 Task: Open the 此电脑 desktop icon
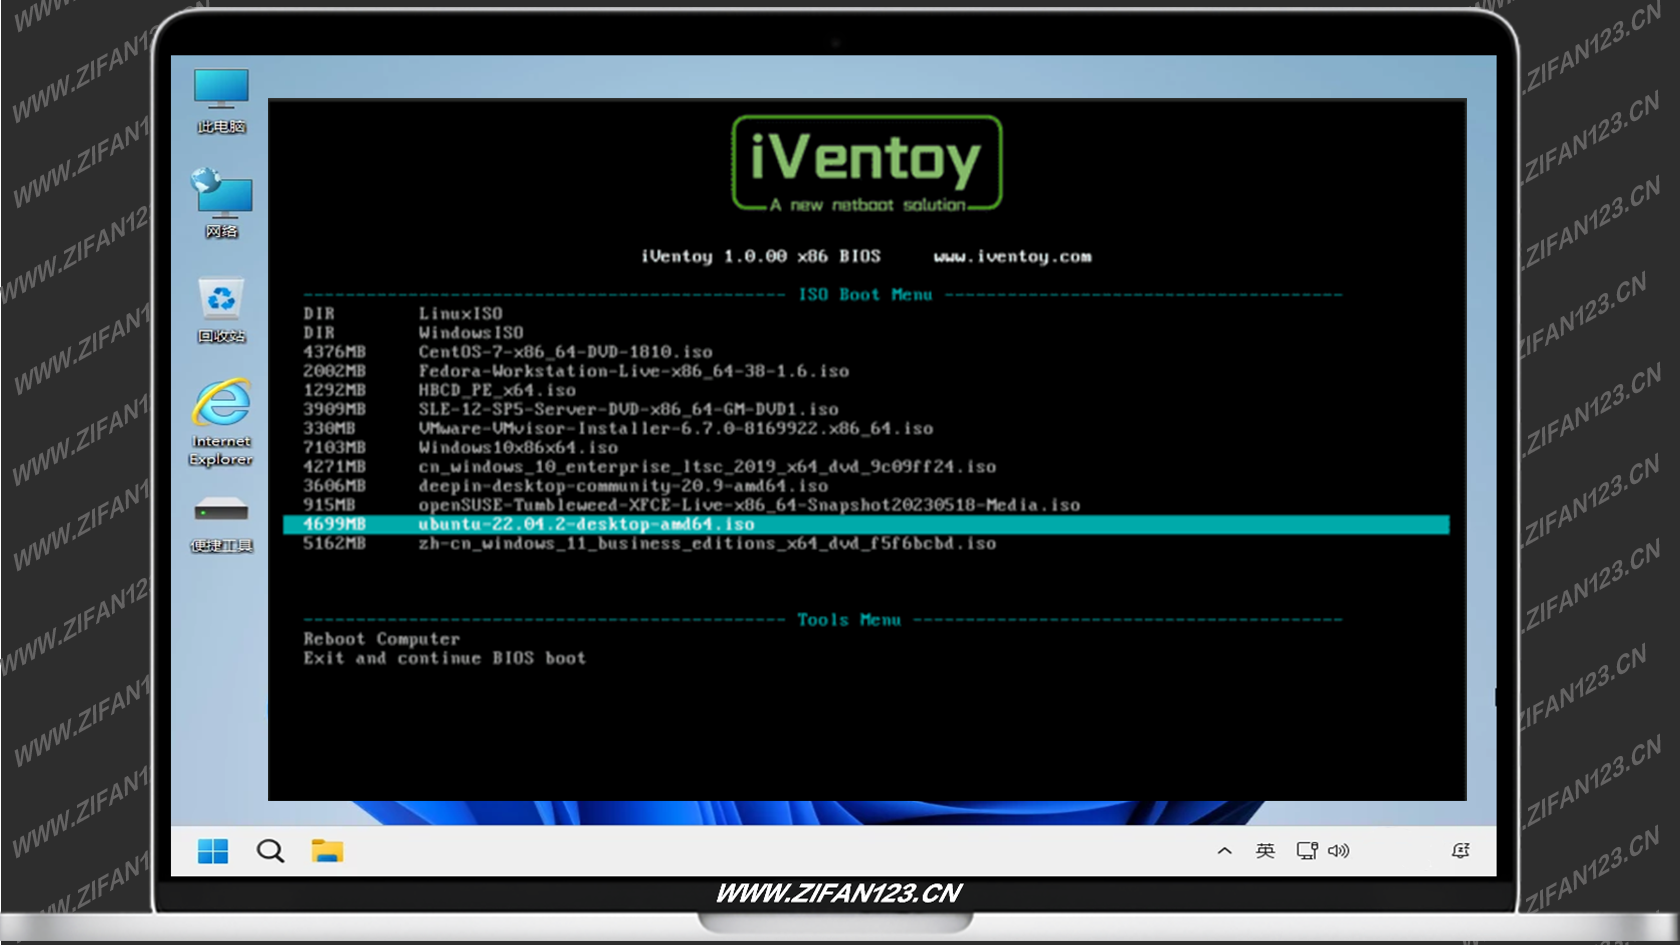click(221, 101)
